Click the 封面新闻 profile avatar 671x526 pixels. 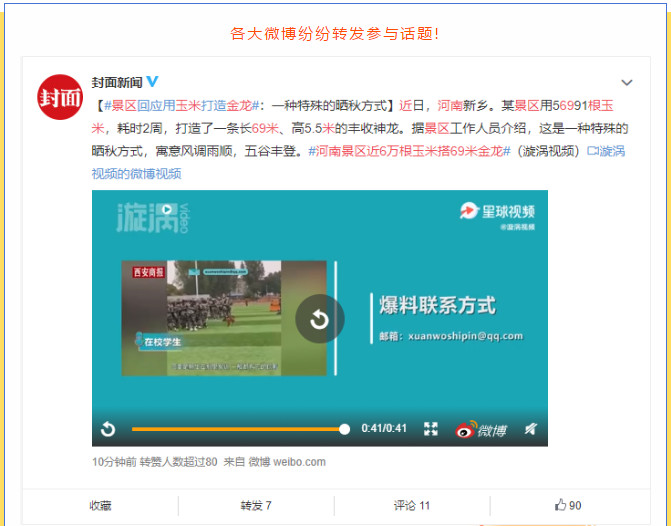59,97
